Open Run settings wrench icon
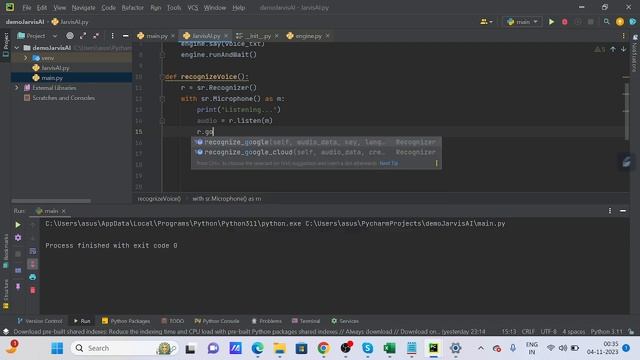Image resolution: width=640 pixels, height=360 pixels. (x=18, y=238)
